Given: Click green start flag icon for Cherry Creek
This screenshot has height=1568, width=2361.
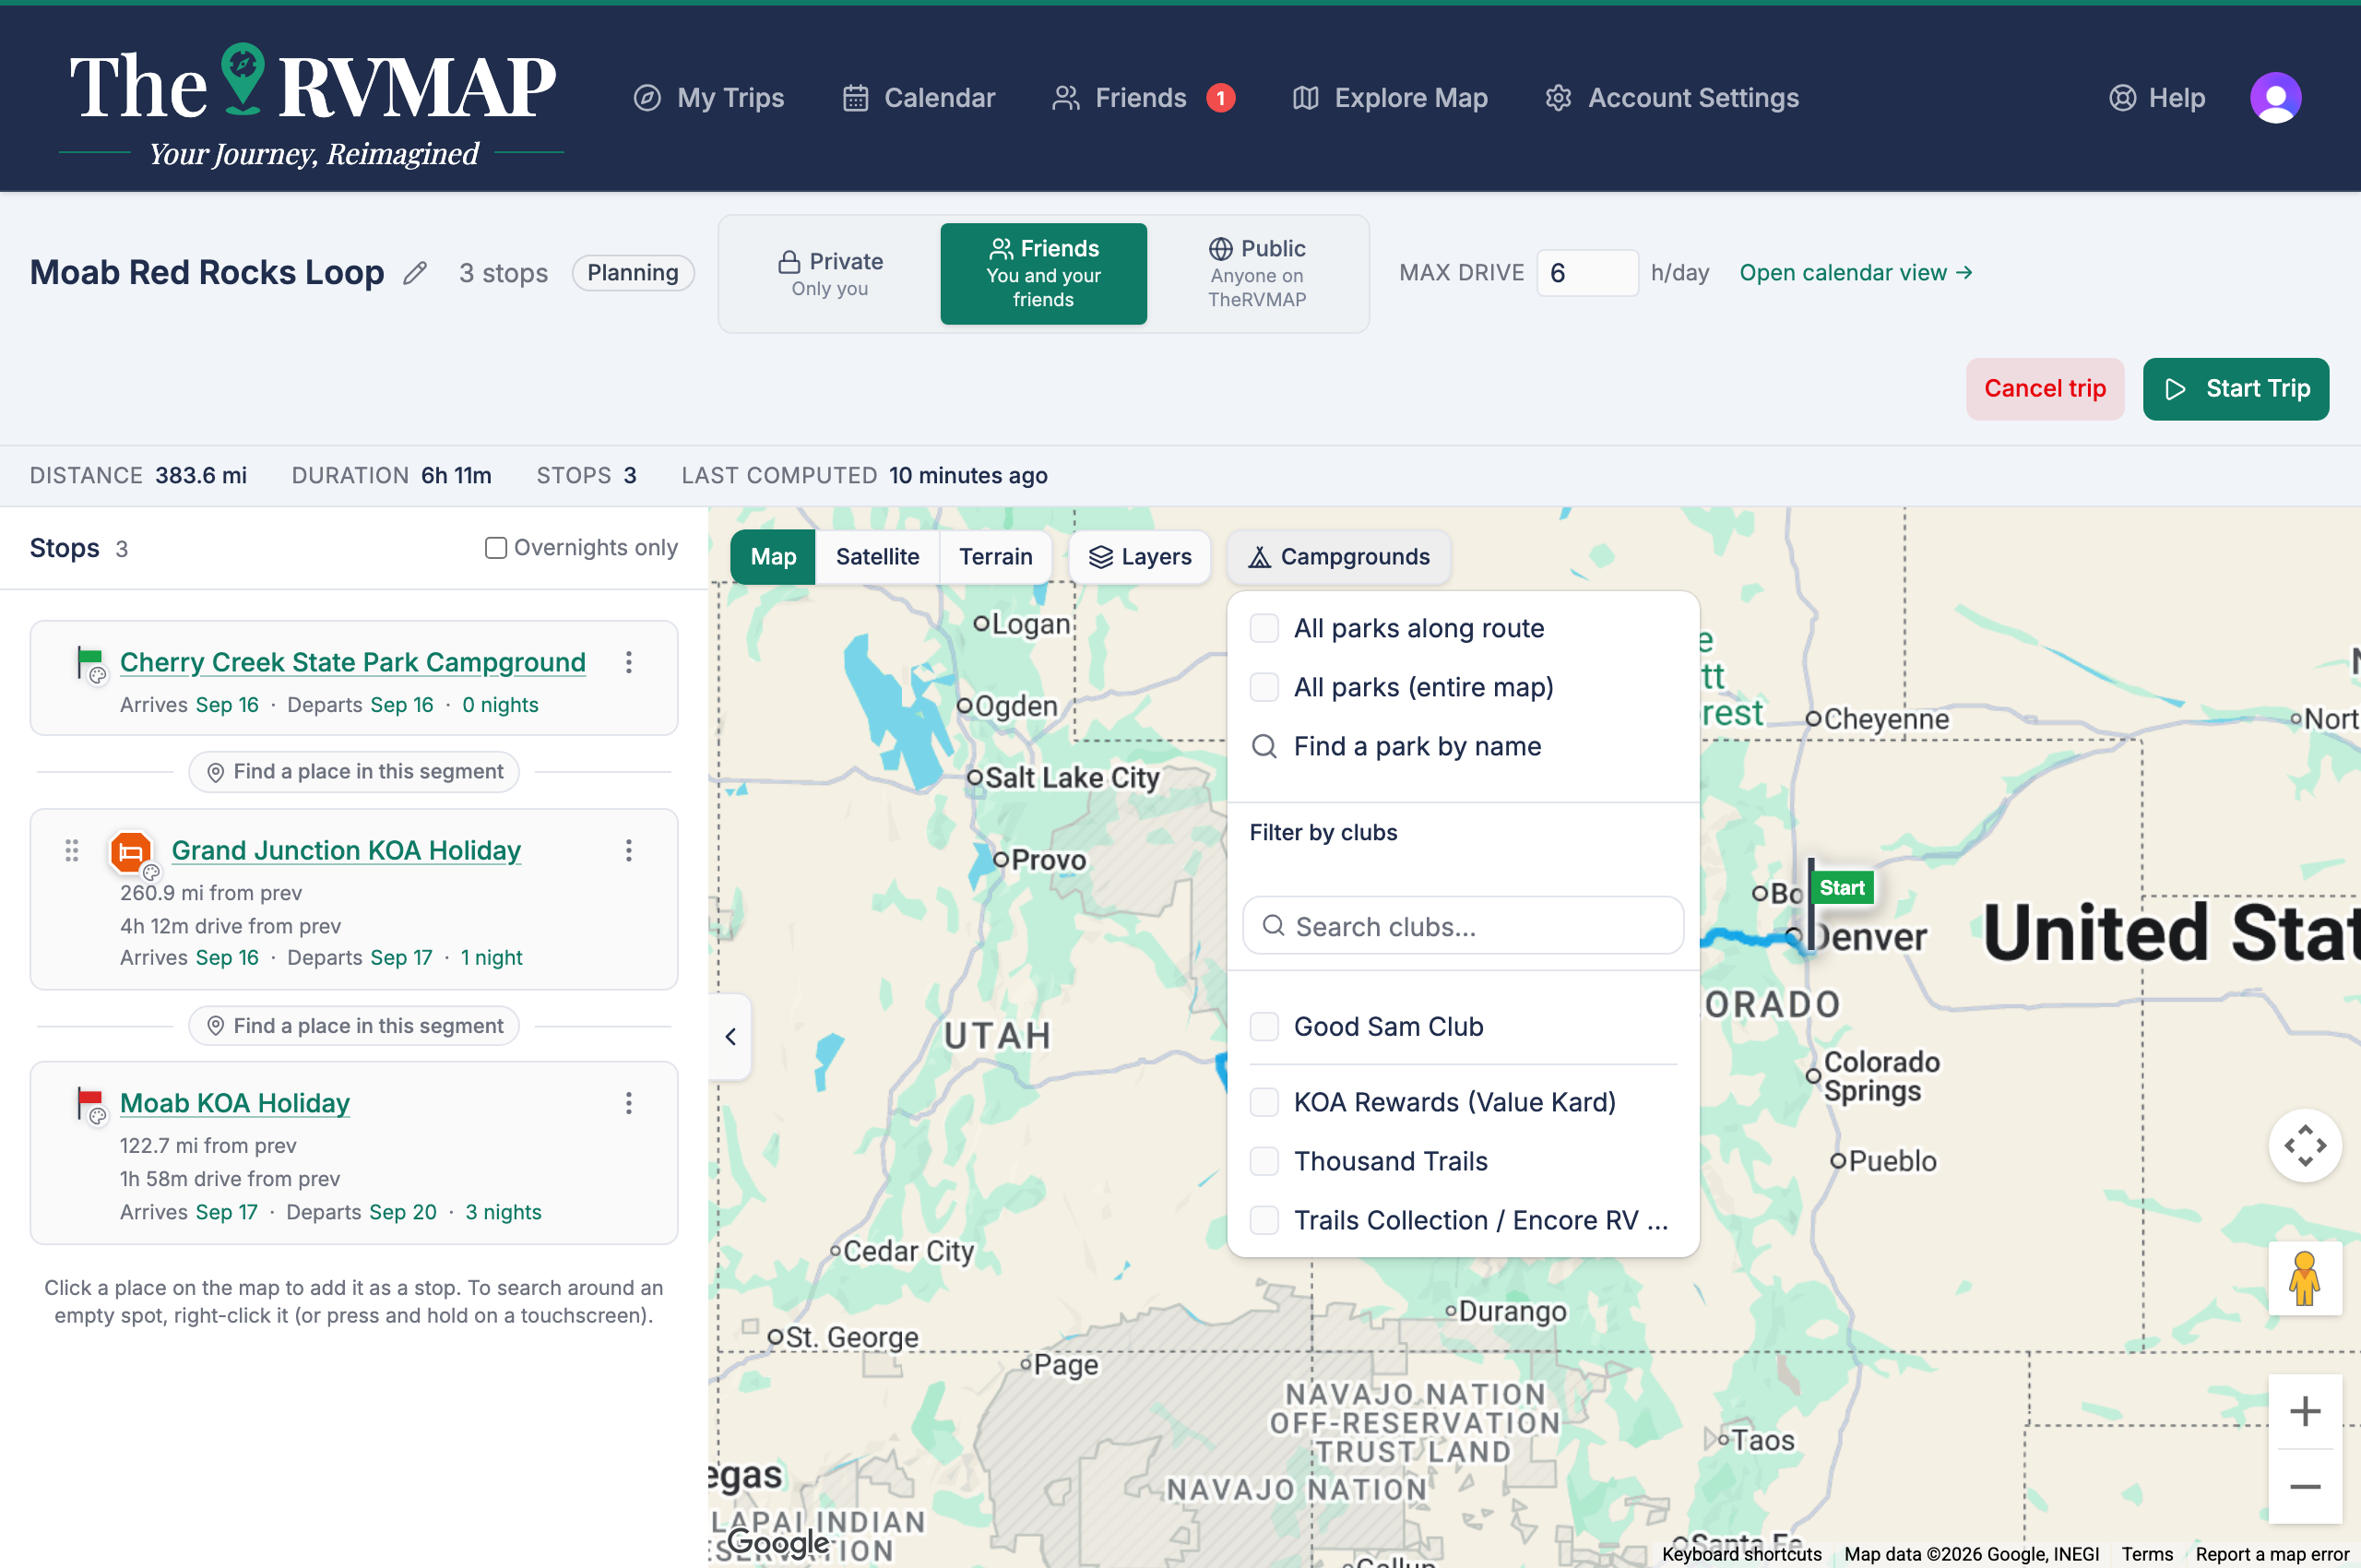Looking at the screenshot, I should 90,661.
